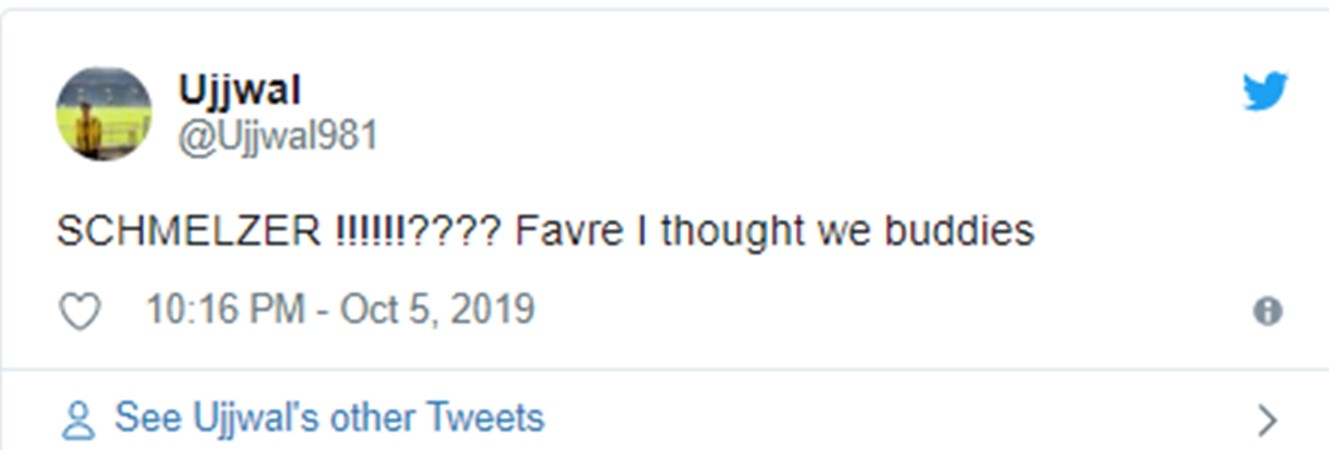Screen dimensions: 1329x450
Task: Open the tweet info circle icon
Action: click(1267, 312)
